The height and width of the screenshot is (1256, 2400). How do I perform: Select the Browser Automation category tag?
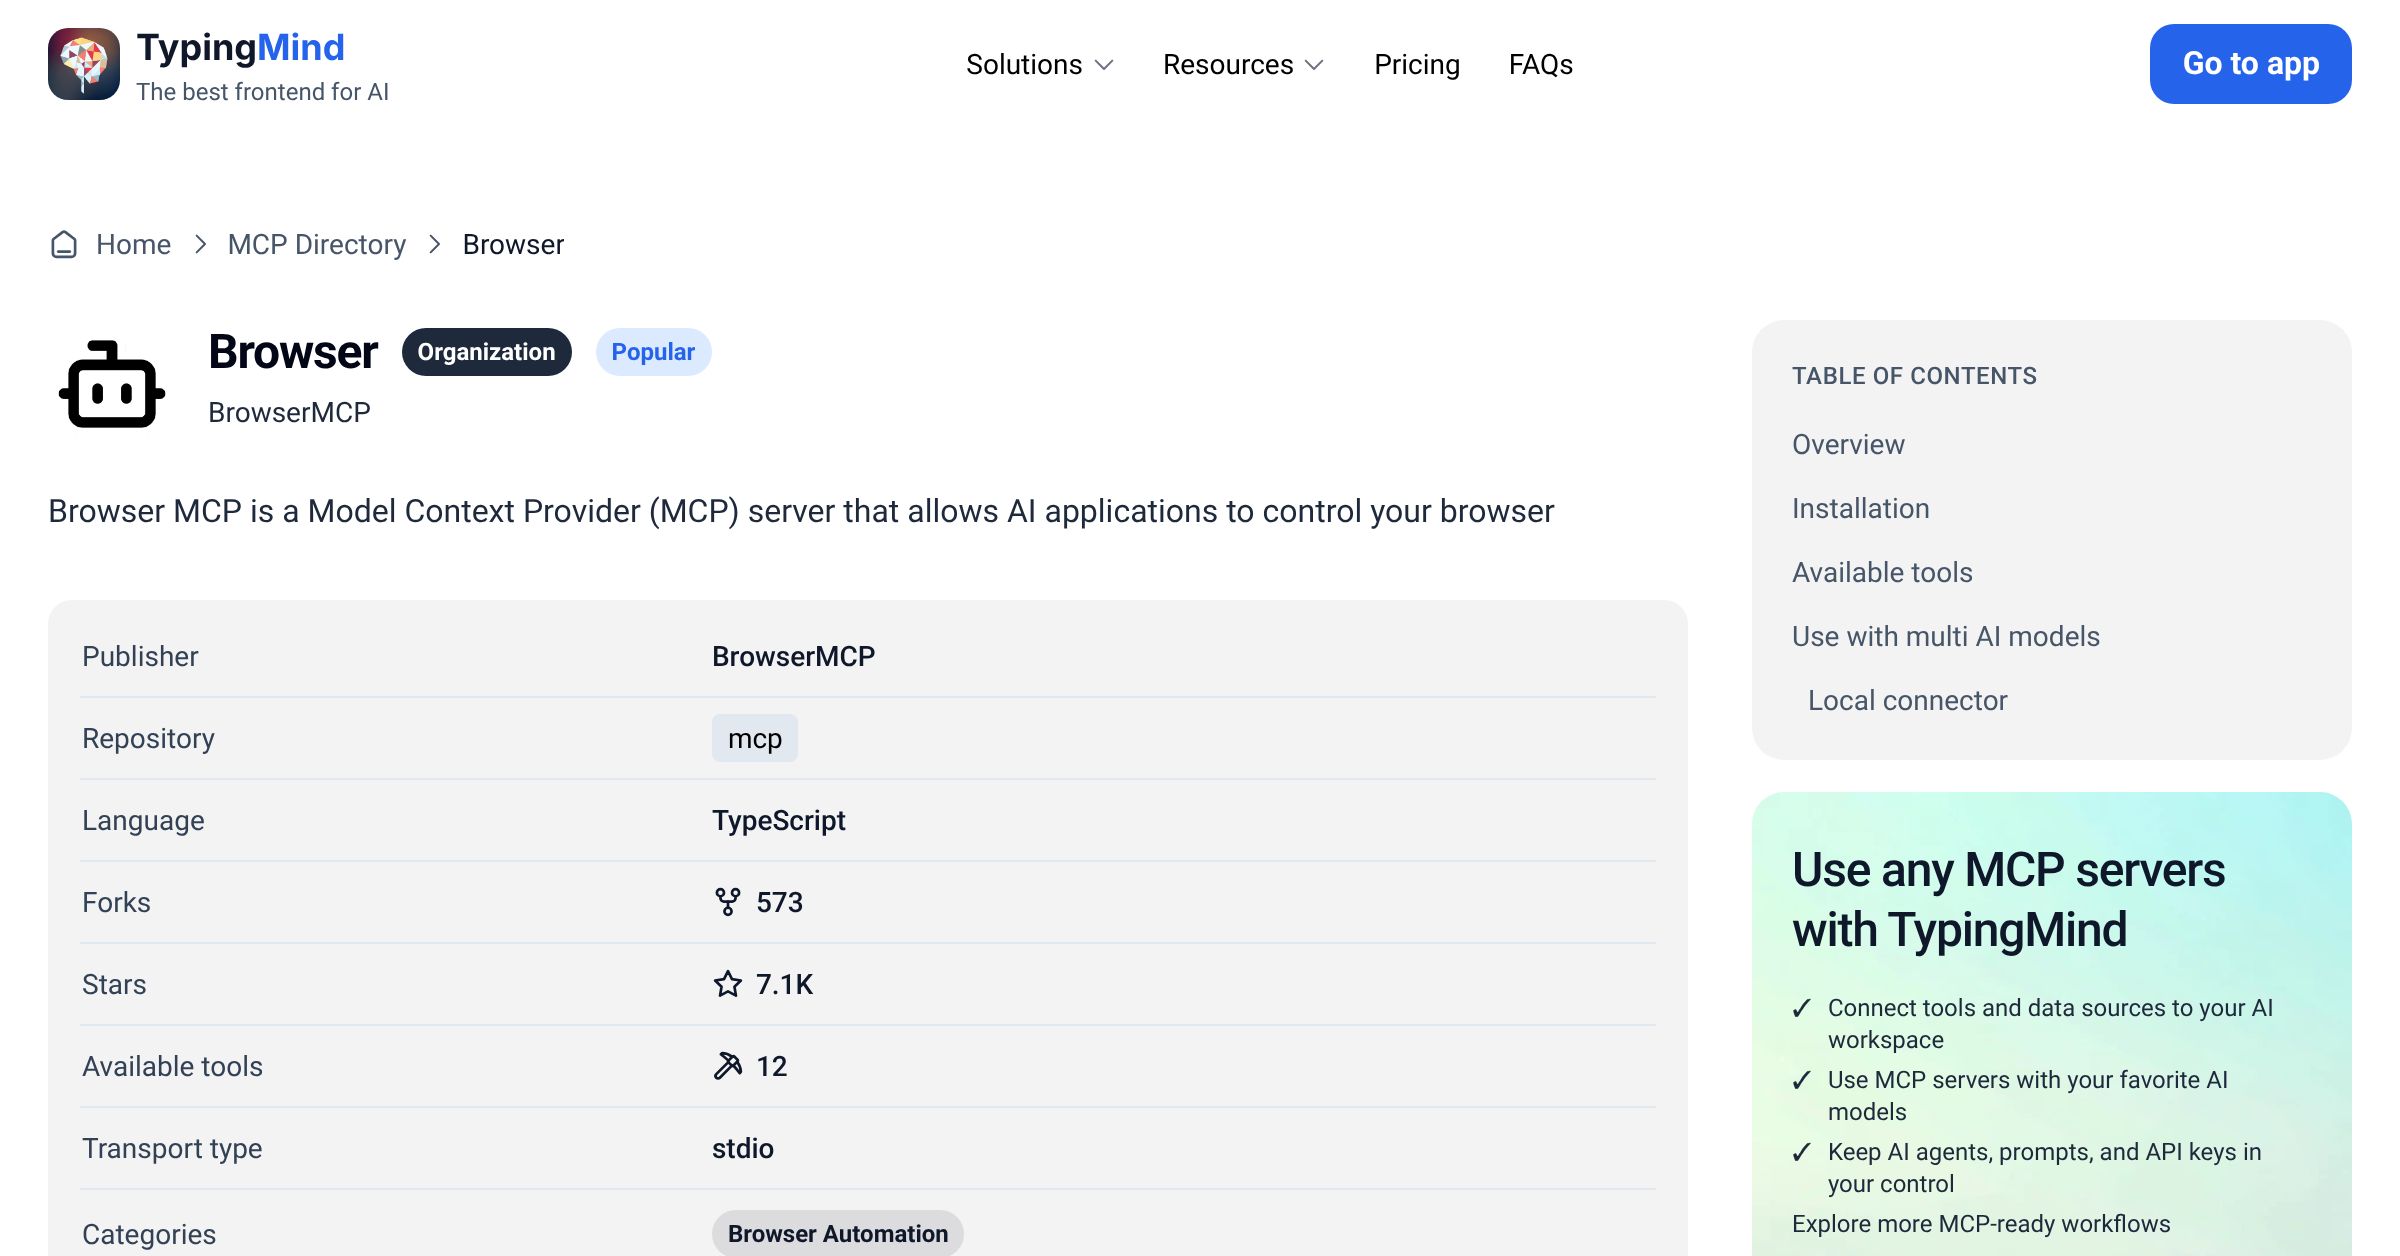(x=838, y=1233)
